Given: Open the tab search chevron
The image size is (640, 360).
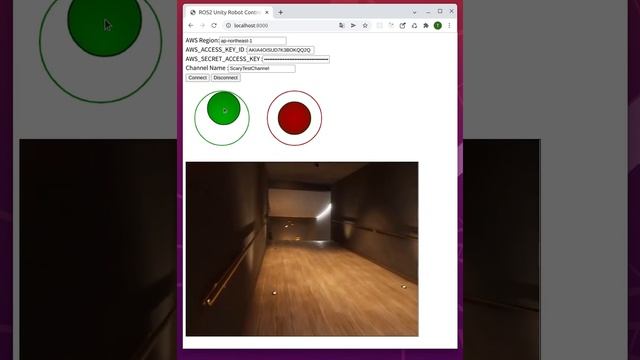Looking at the screenshot, I should [414, 12].
